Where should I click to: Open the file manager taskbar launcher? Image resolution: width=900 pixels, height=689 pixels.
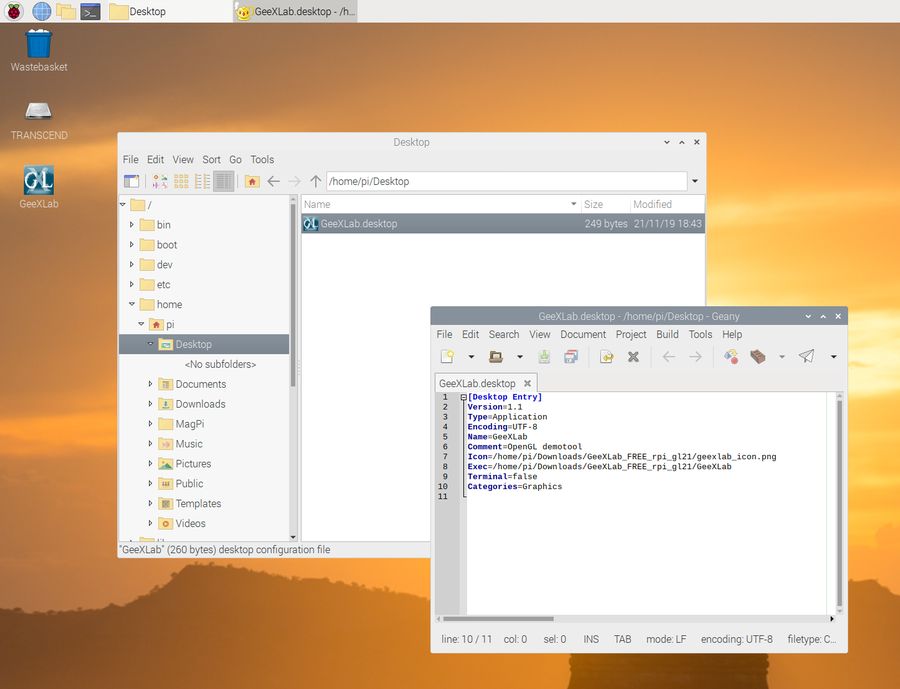[66, 11]
